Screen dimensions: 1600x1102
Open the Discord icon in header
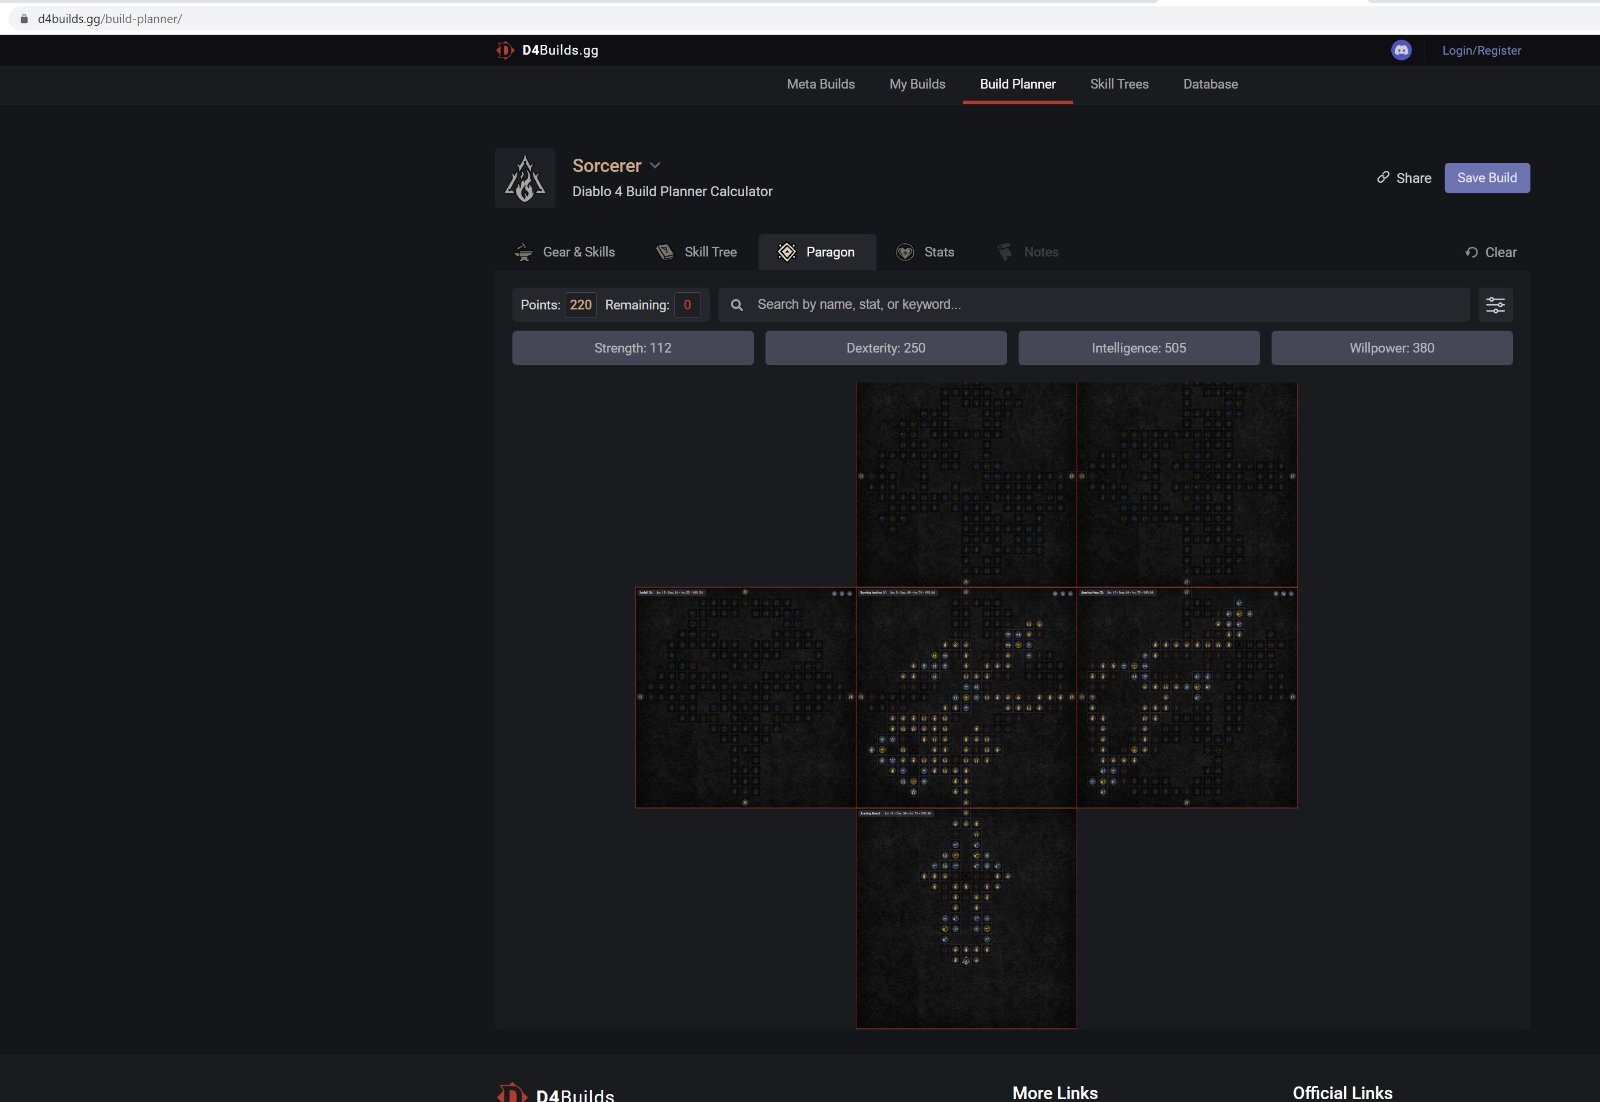1401,50
